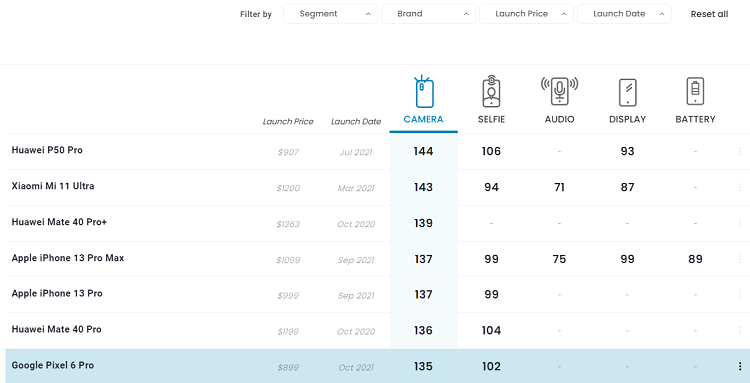
Task: Open the Launch Date filter dropdown
Action: point(624,14)
